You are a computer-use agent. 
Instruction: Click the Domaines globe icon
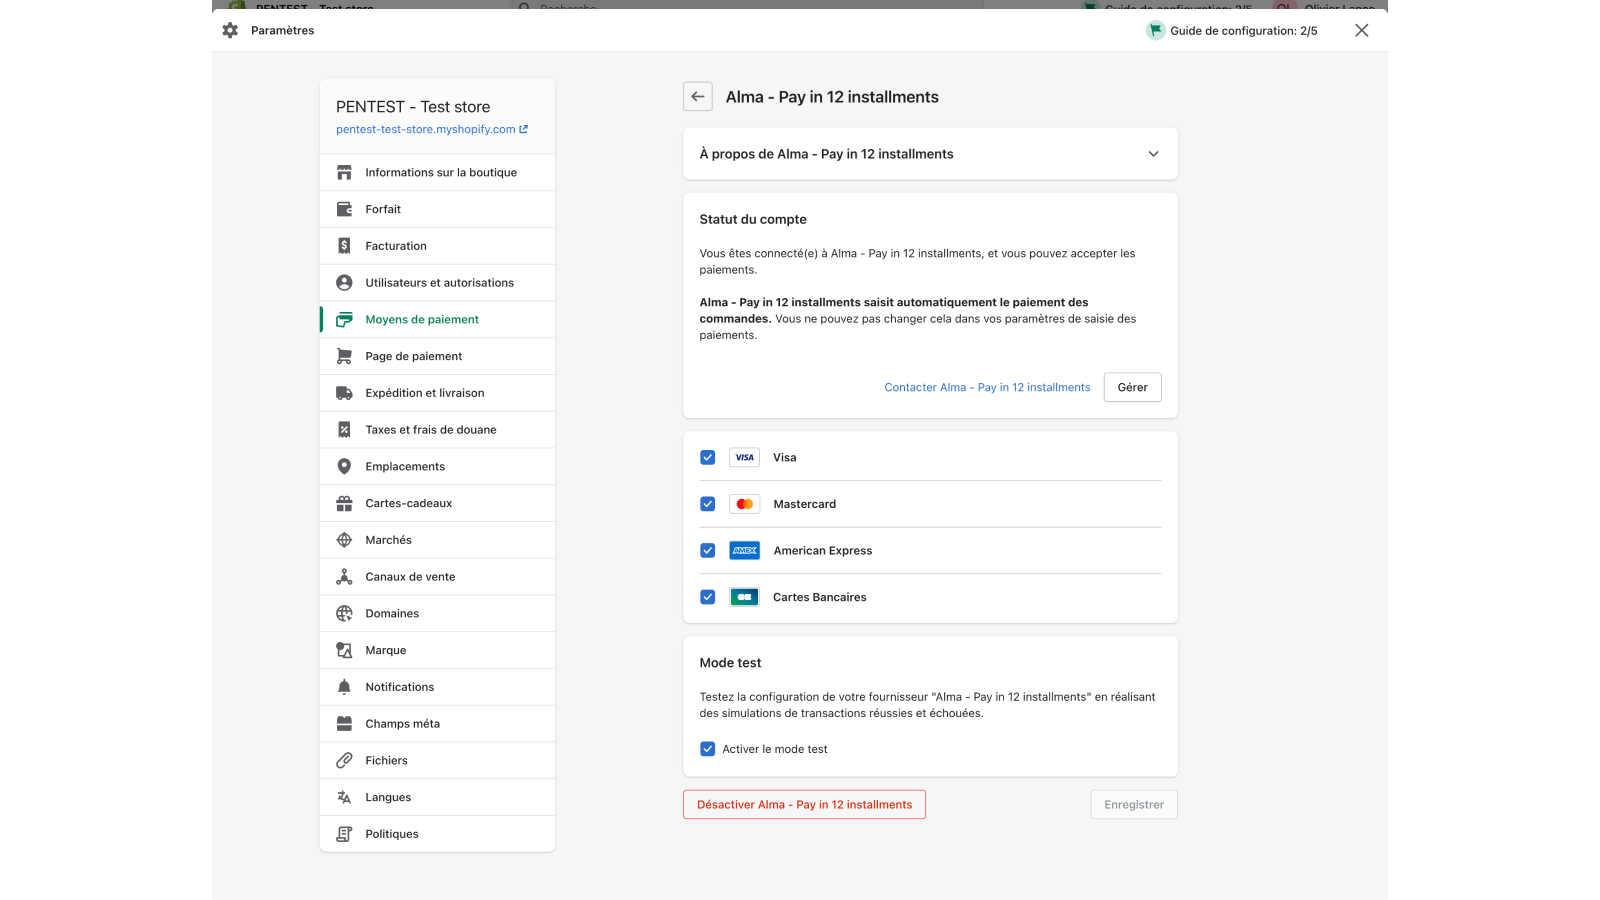coord(344,613)
